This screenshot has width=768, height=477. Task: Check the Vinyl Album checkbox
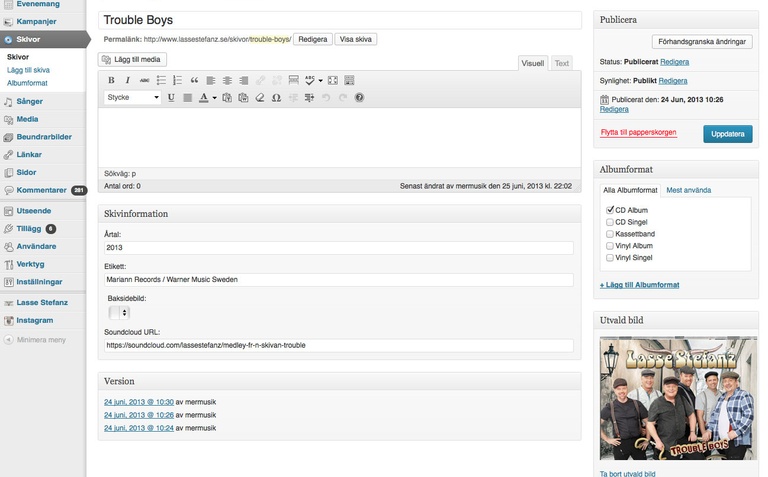click(x=610, y=246)
